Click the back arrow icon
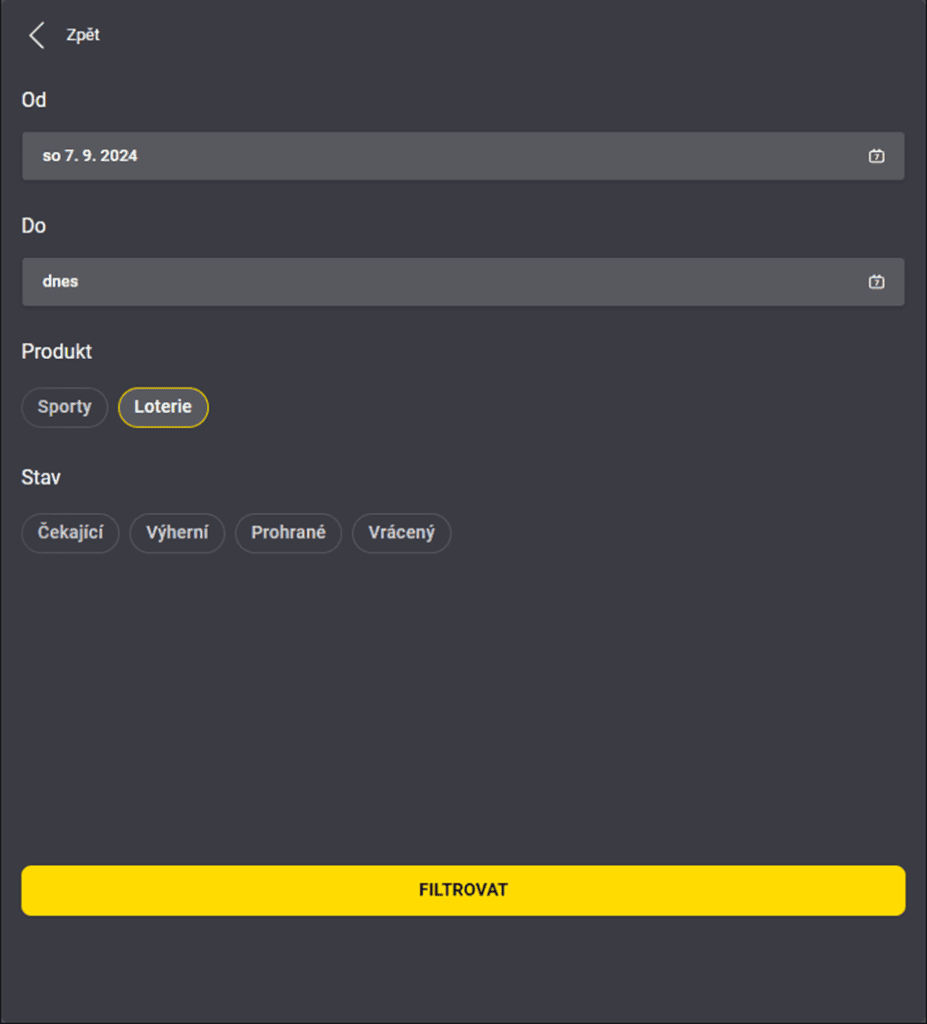 (x=37, y=35)
